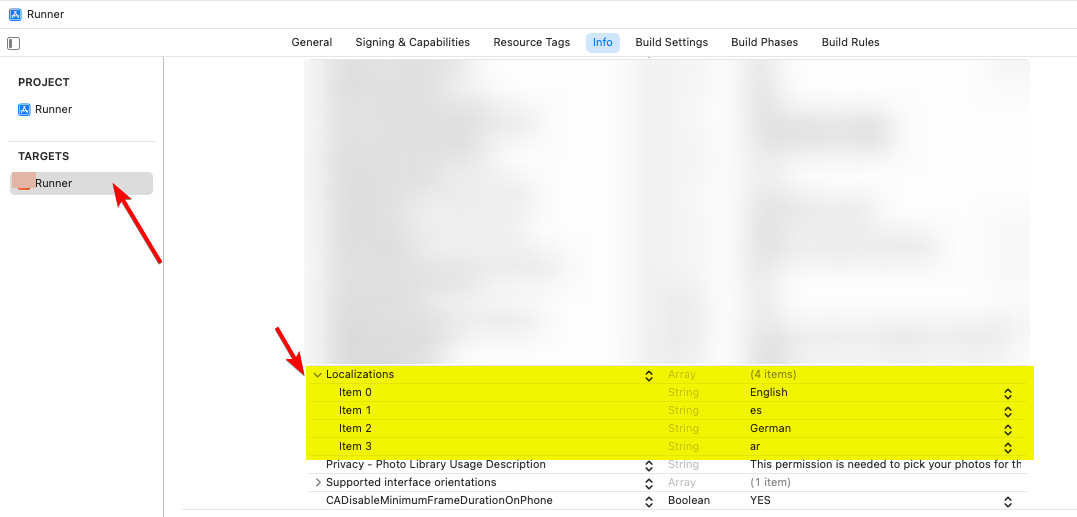Open key stepper for Privacy Photo Library row
This screenshot has height=517, width=1077.
pyautogui.click(x=648, y=466)
